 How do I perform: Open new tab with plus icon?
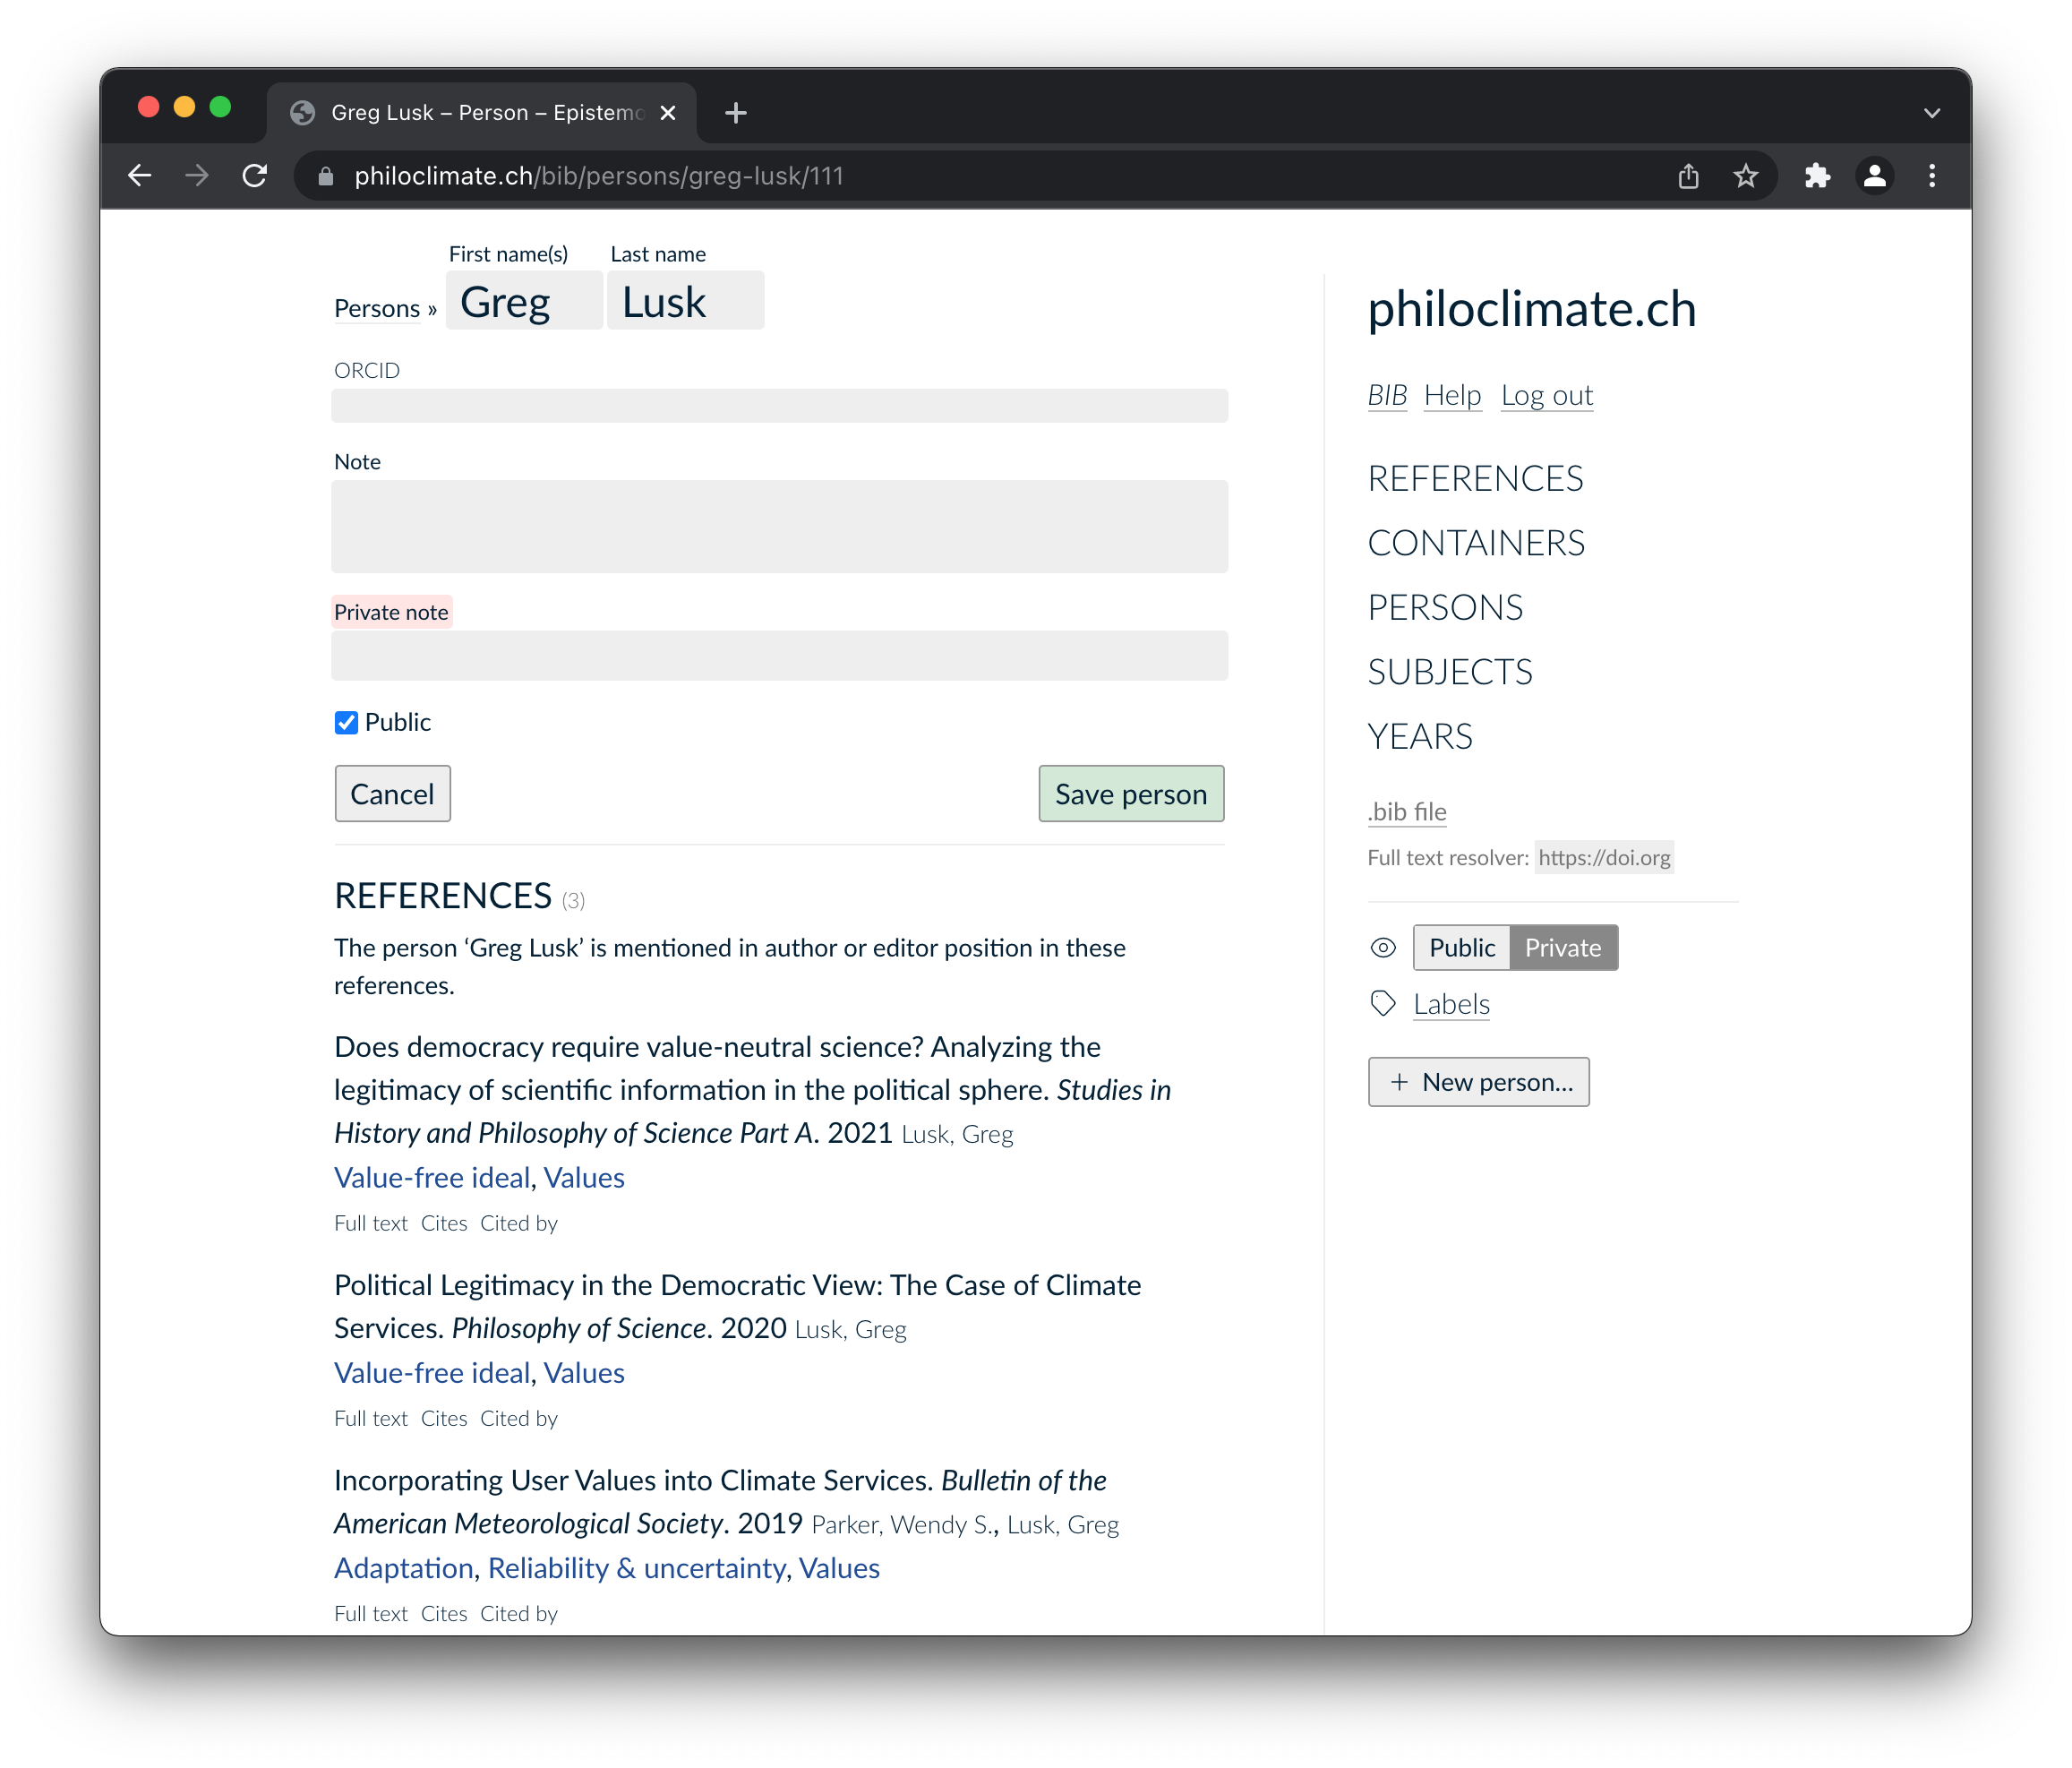point(736,113)
